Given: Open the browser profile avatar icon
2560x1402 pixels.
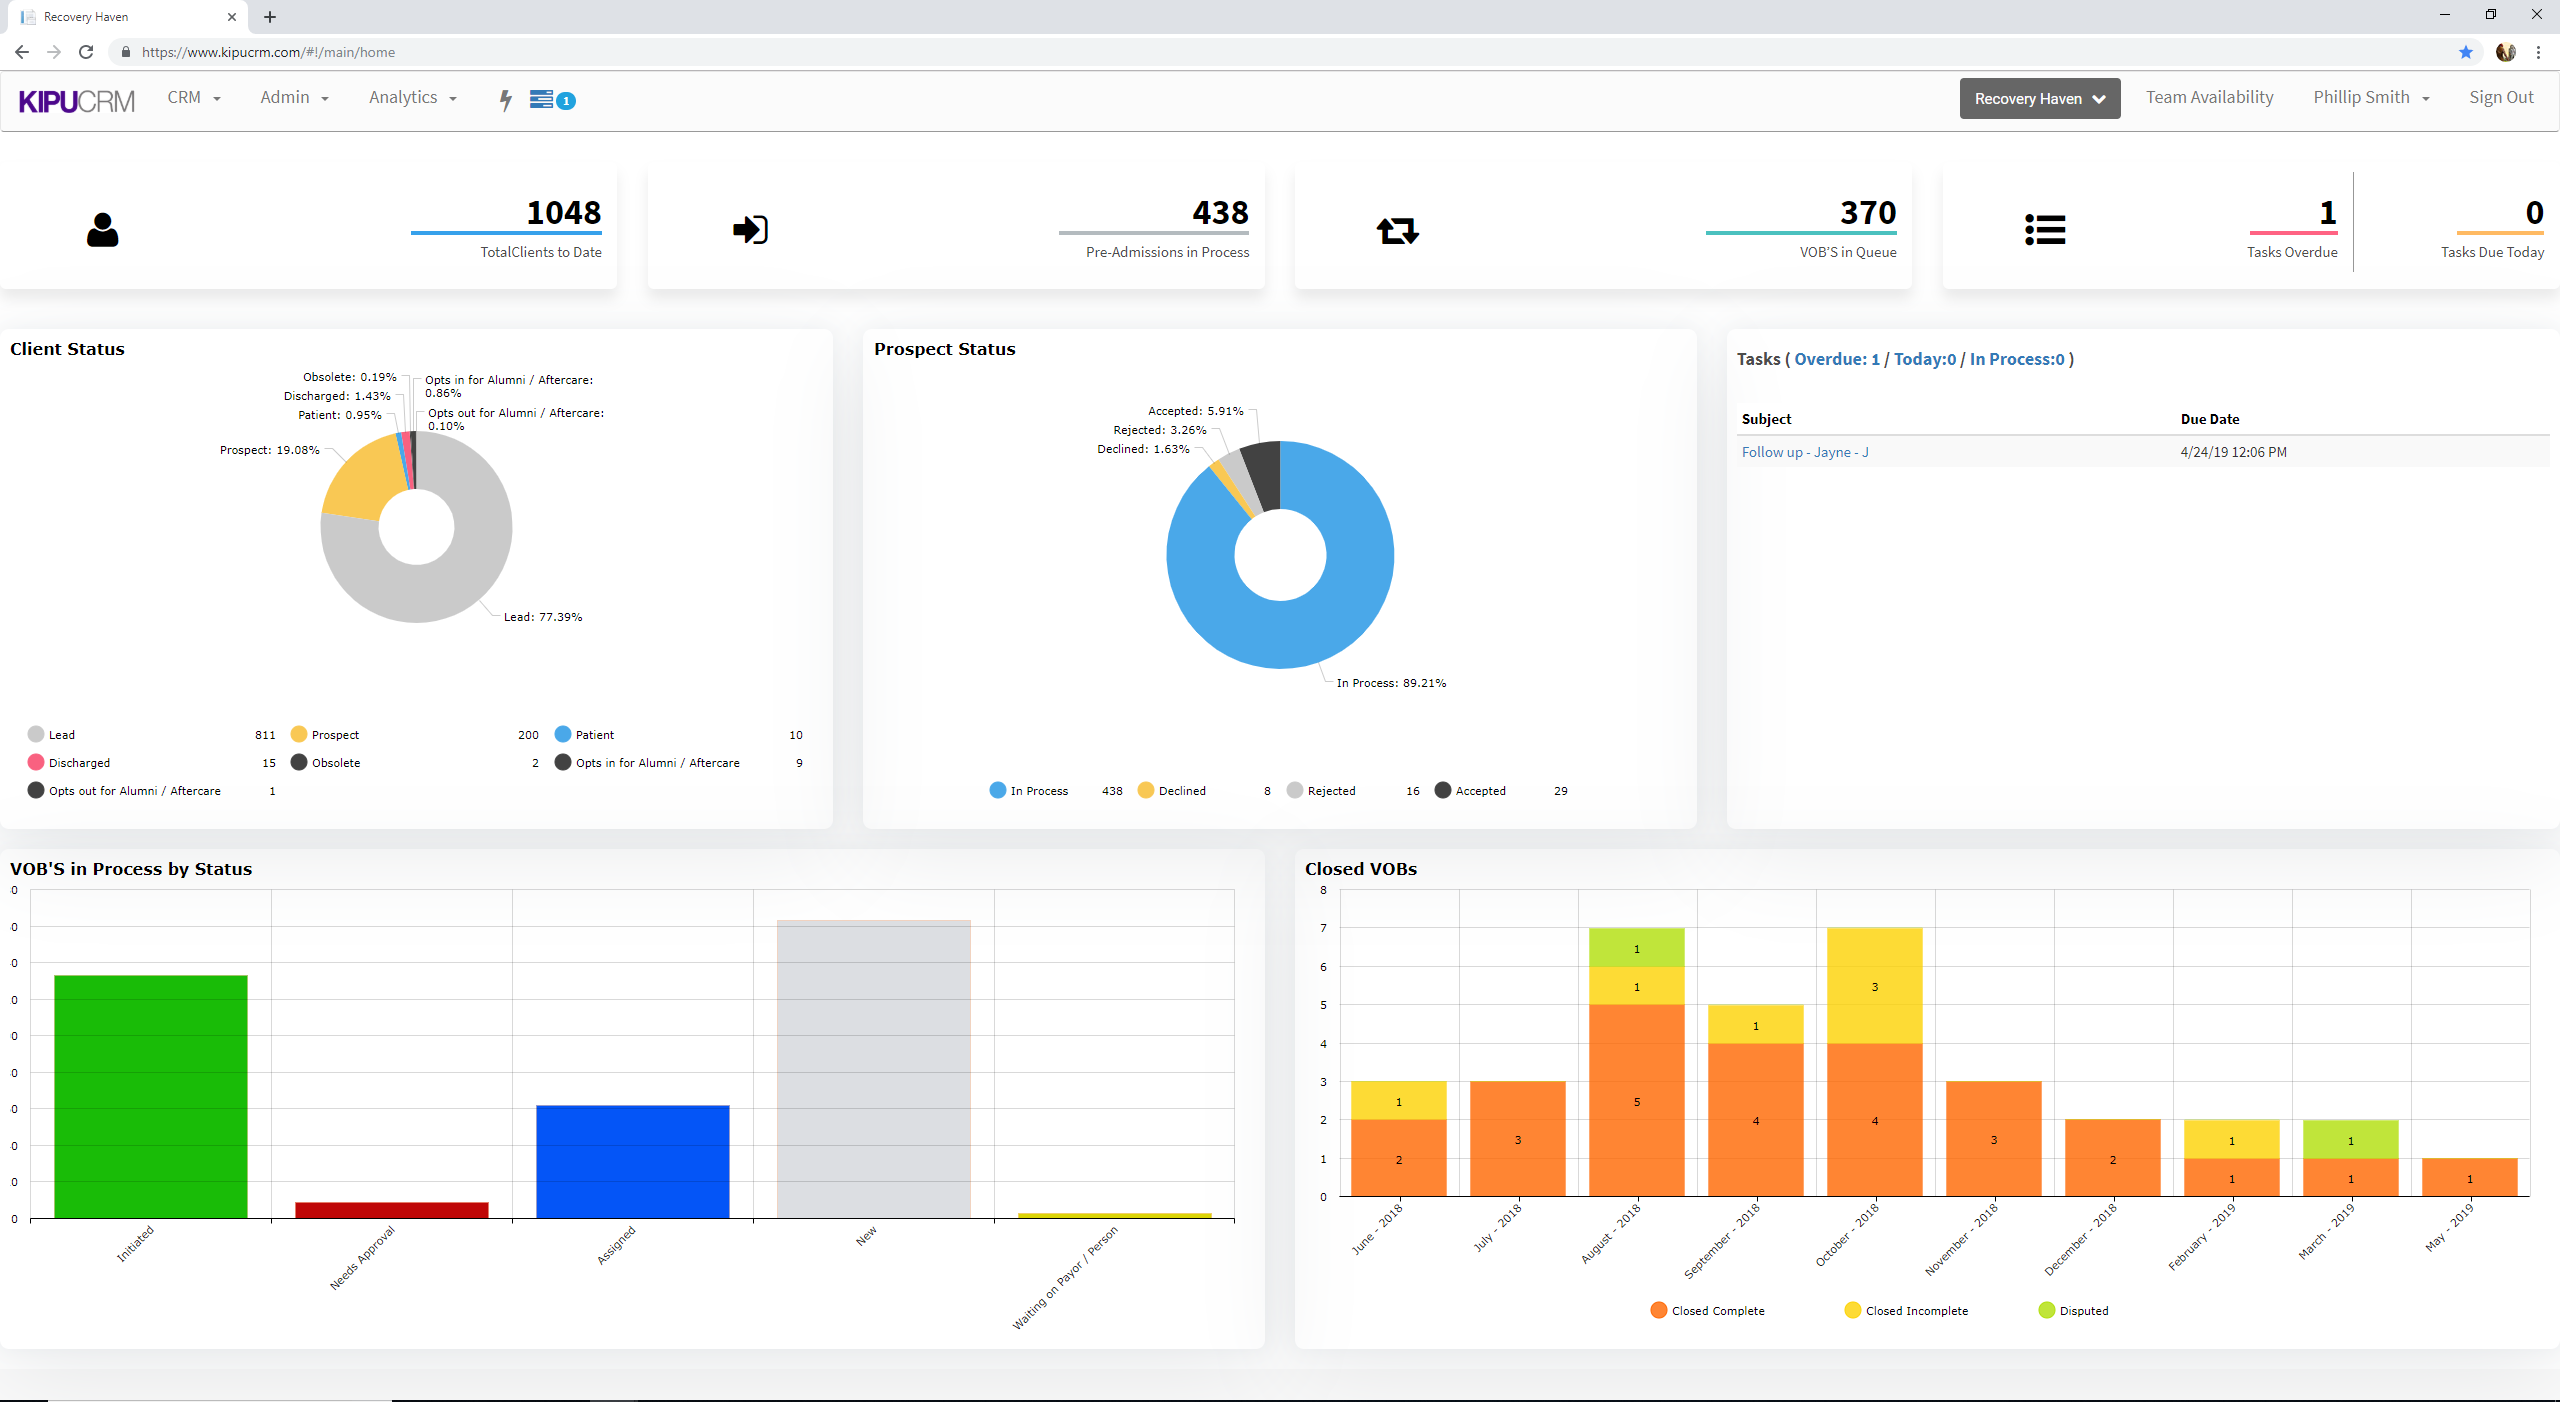Looking at the screenshot, I should (x=2505, y=52).
